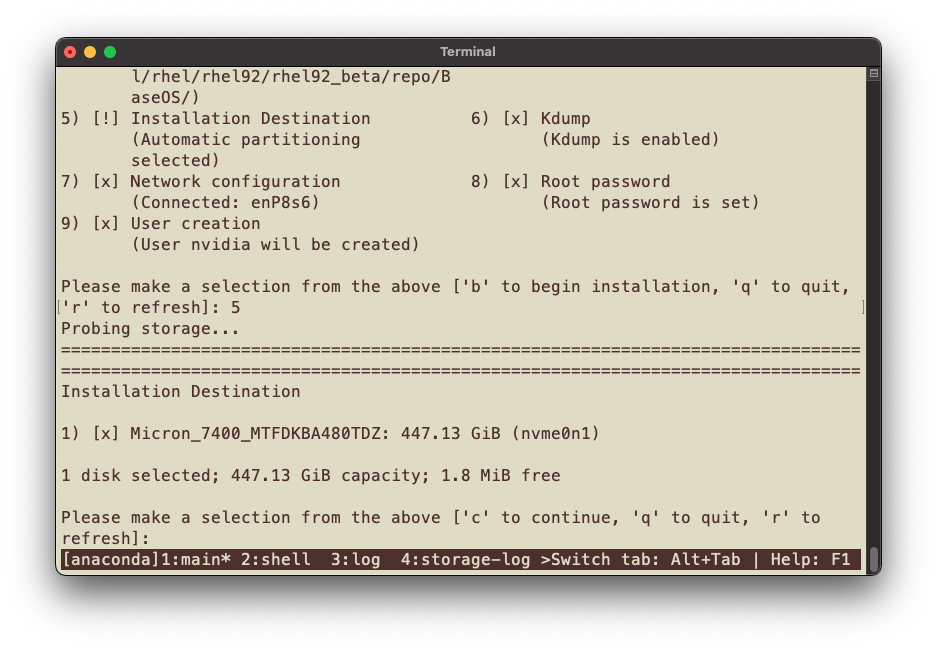The image size is (937, 649).
Task: Click the Network configuration [x] marker
Action: click(106, 181)
